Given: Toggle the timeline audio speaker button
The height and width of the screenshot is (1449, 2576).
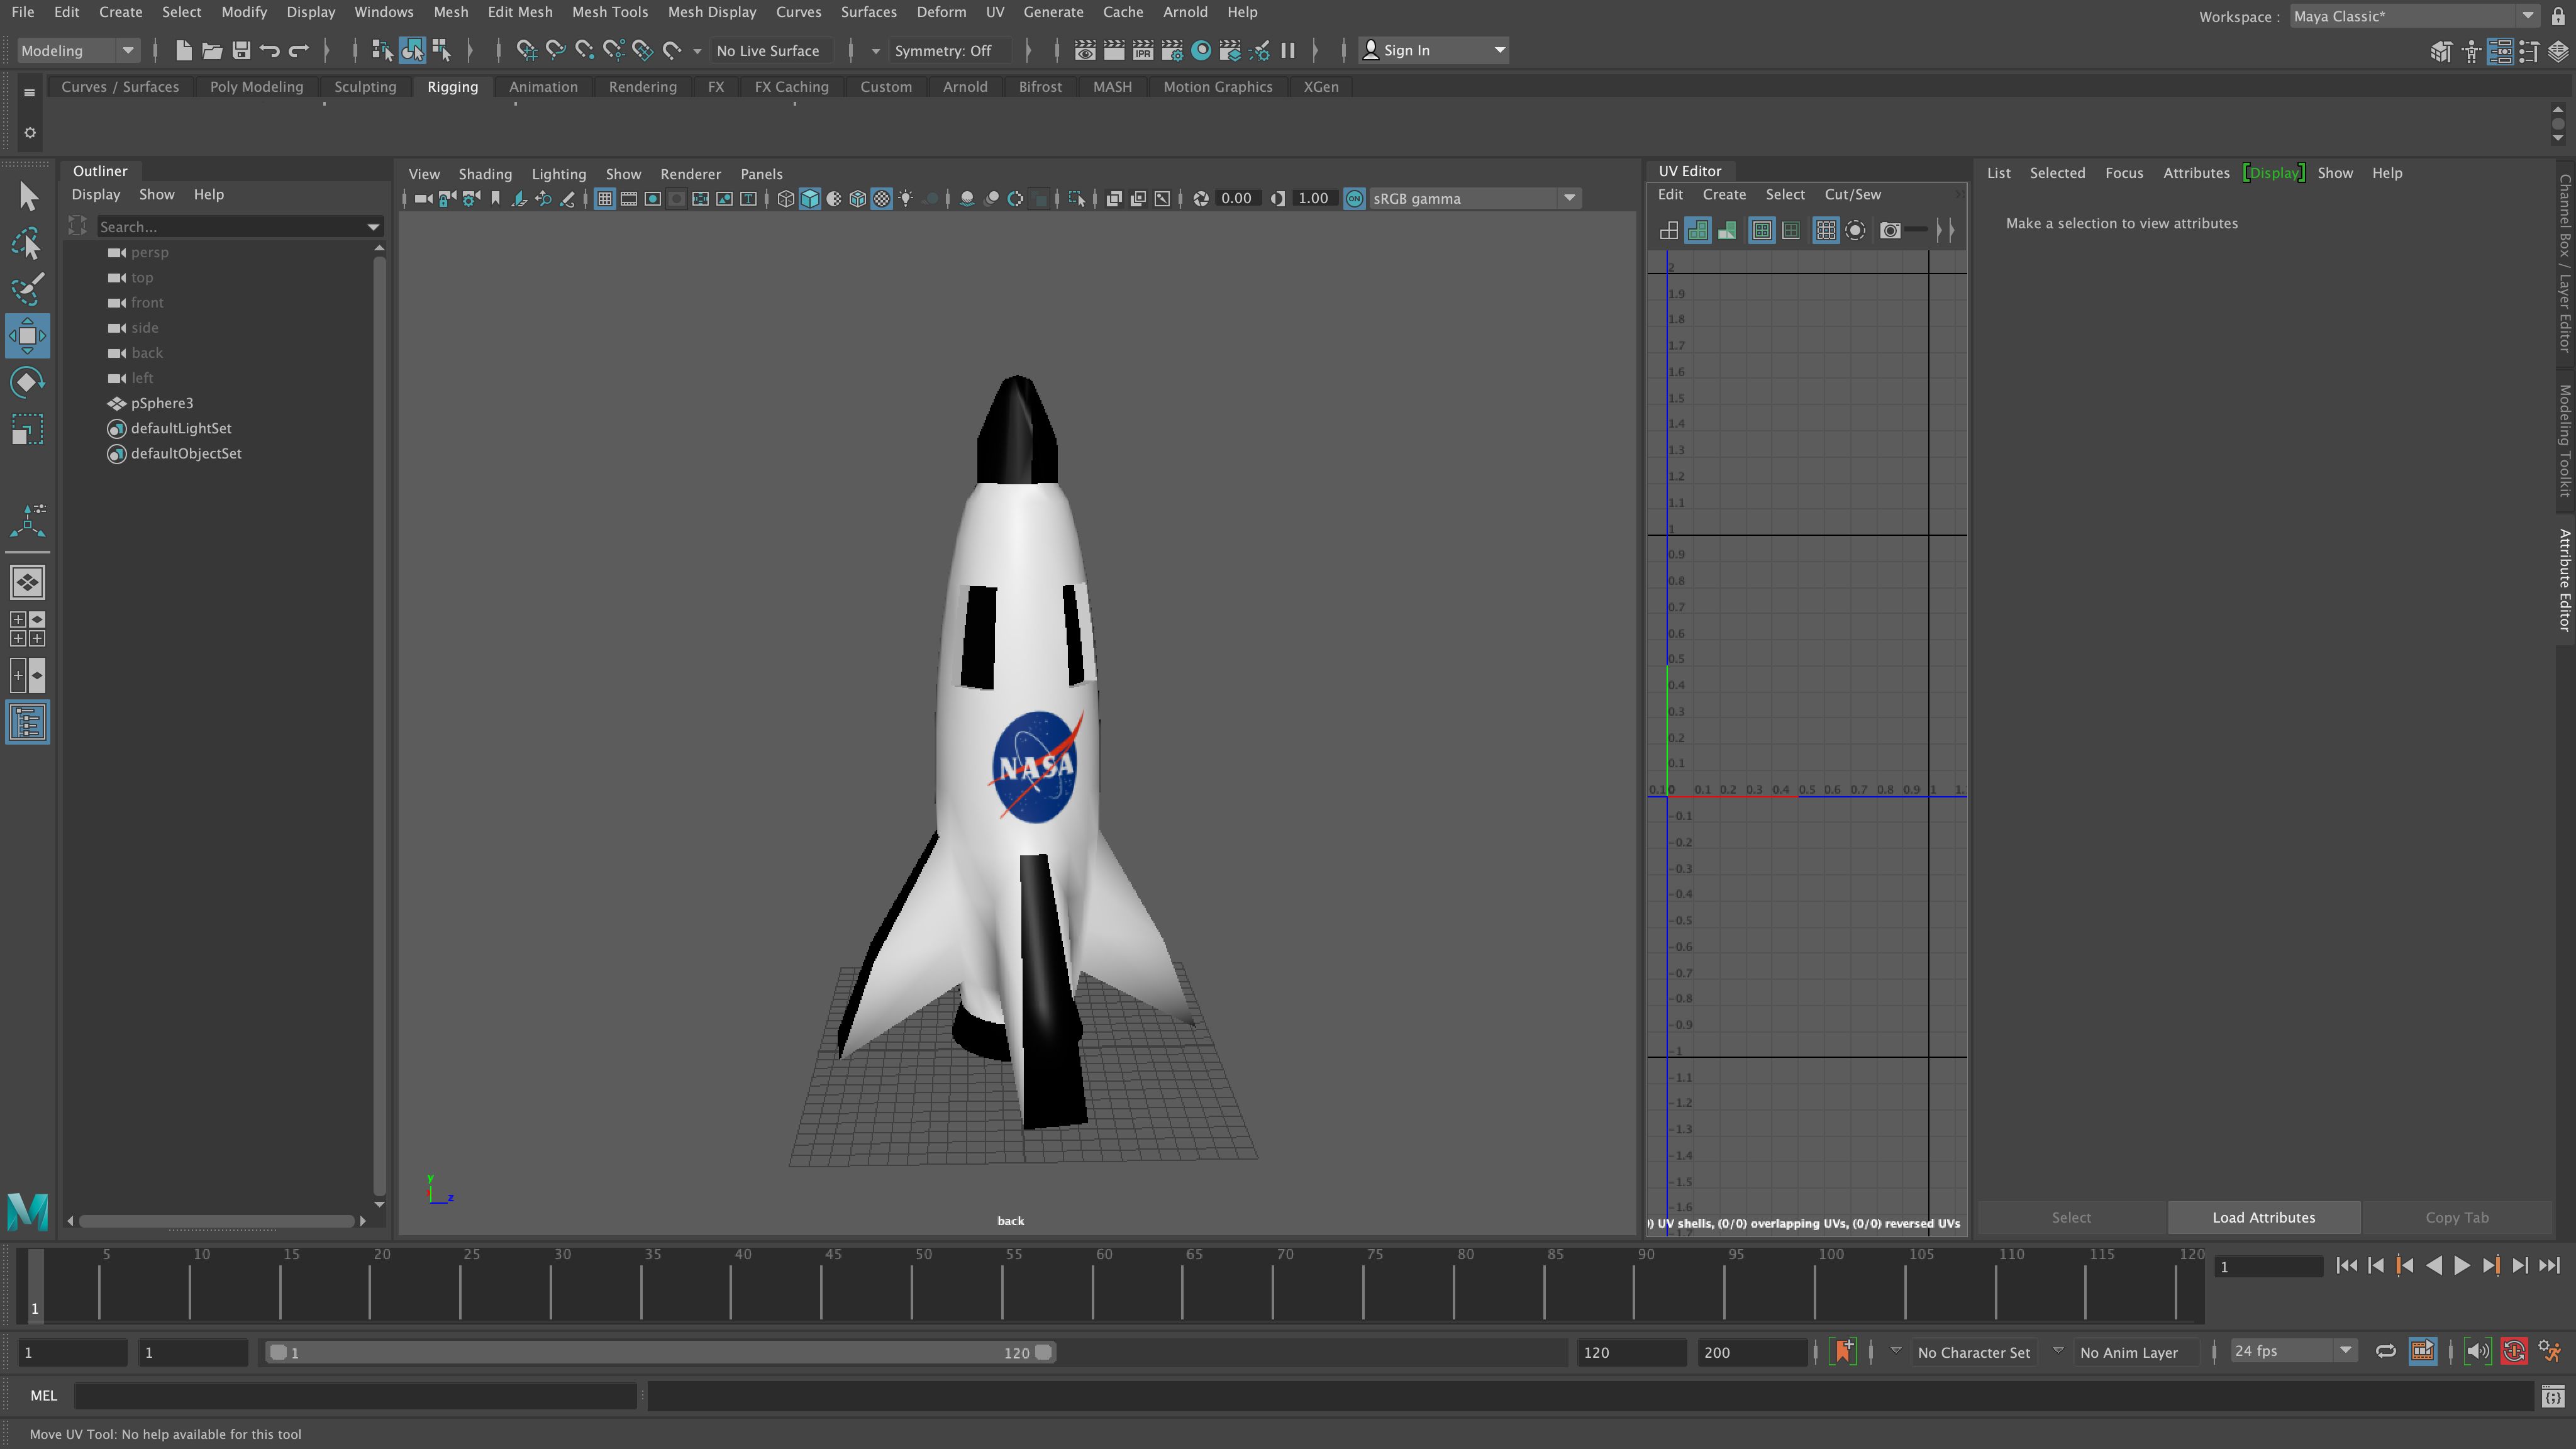Looking at the screenshot, I should tap(2478, 1352).
